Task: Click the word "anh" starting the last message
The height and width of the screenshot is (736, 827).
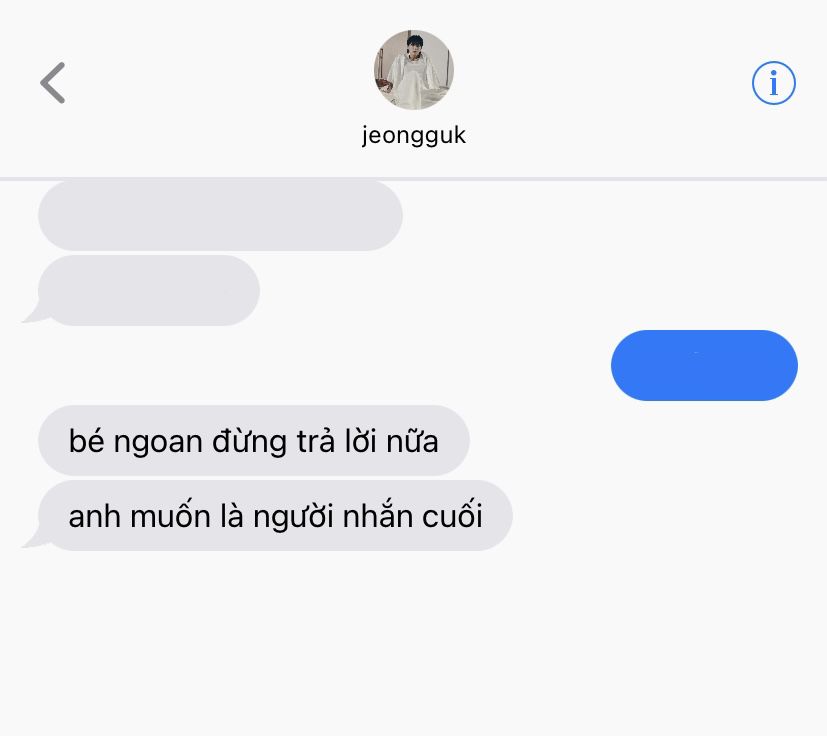Action: point(94,515)
